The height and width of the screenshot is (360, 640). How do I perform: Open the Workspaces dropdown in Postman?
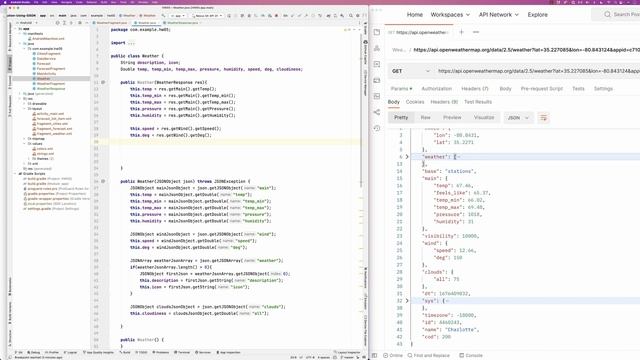pos(450,15)
